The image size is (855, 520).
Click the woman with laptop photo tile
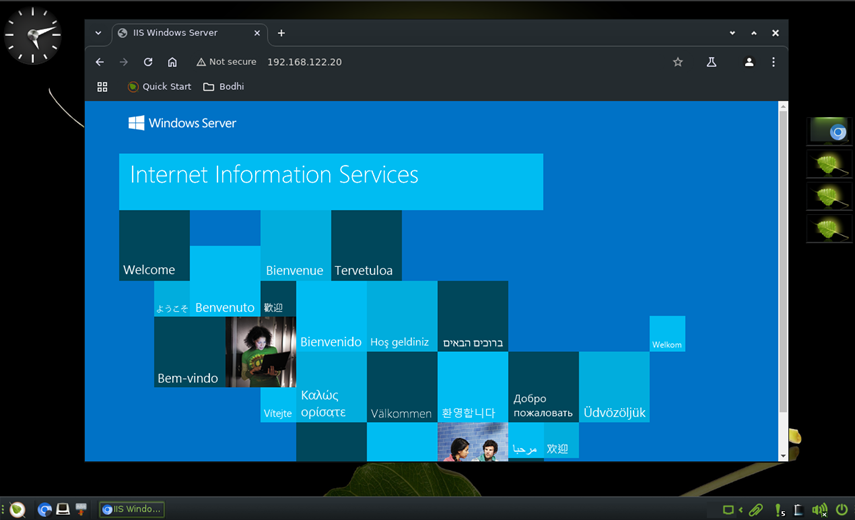pos(261,352)
